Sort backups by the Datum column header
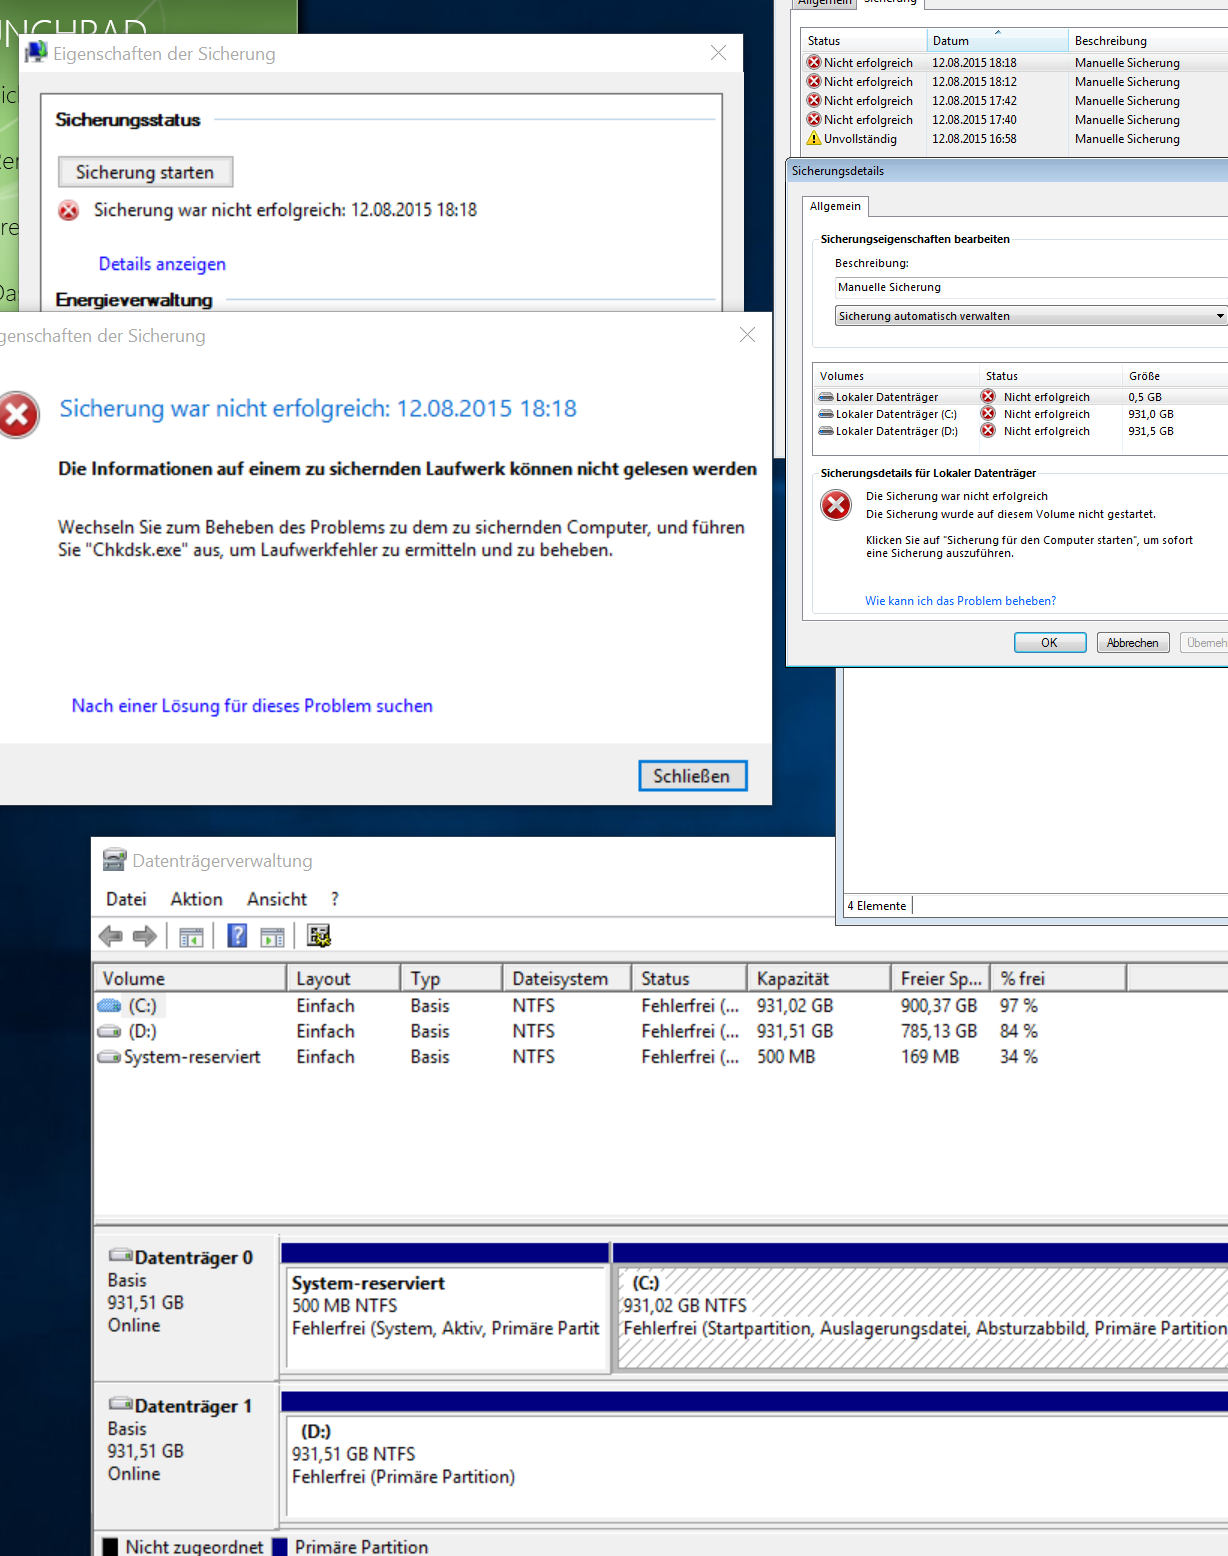The width and height of the screenshot is (1228, 1556). point(996,41)
